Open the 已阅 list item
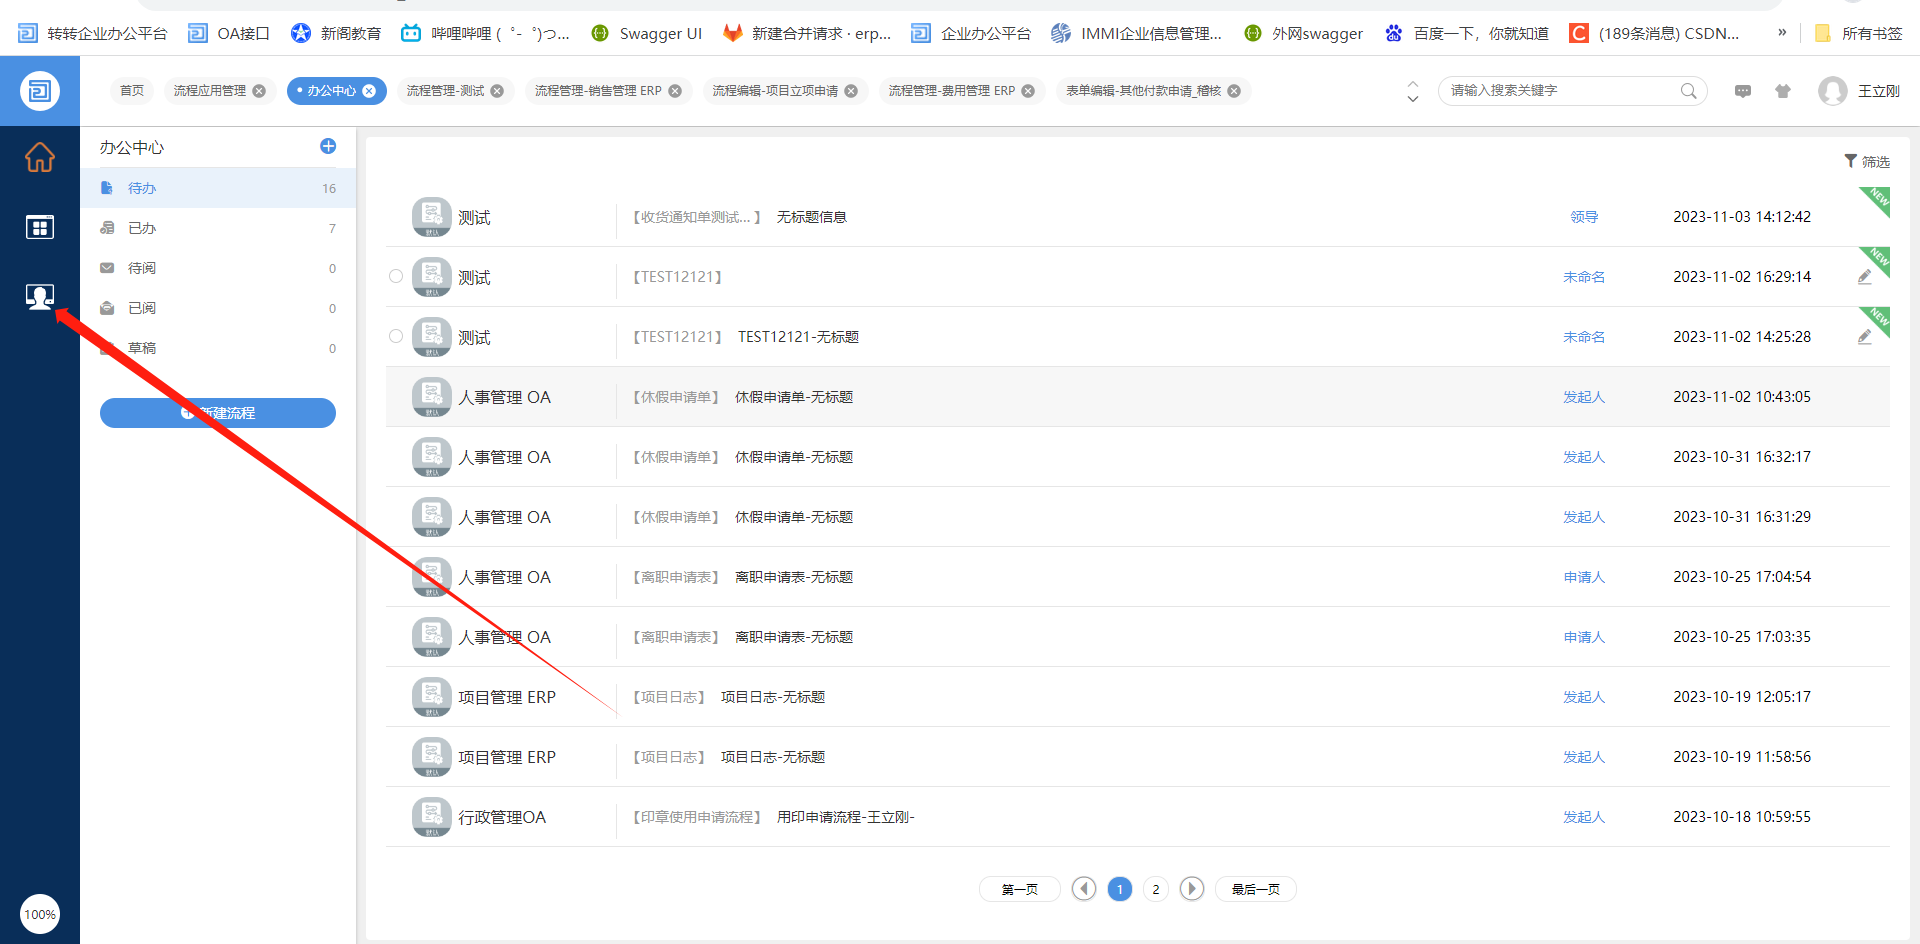 pos(218,308)
